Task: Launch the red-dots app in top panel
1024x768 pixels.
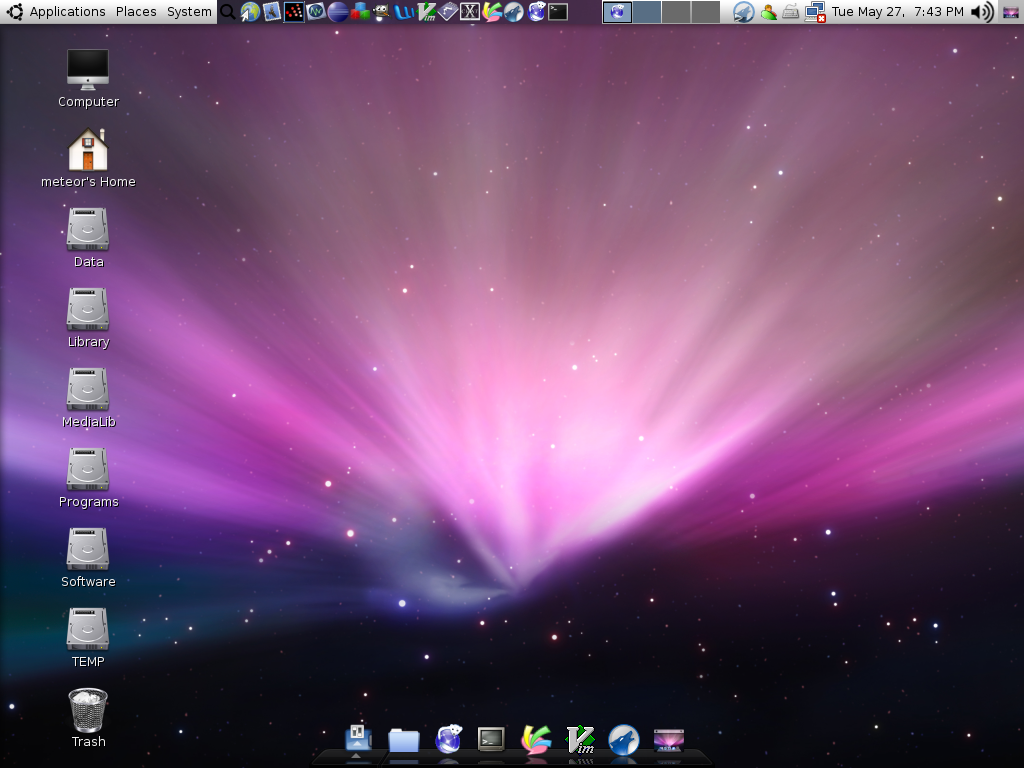Action: pyautogui.click(x=294, y=12)
